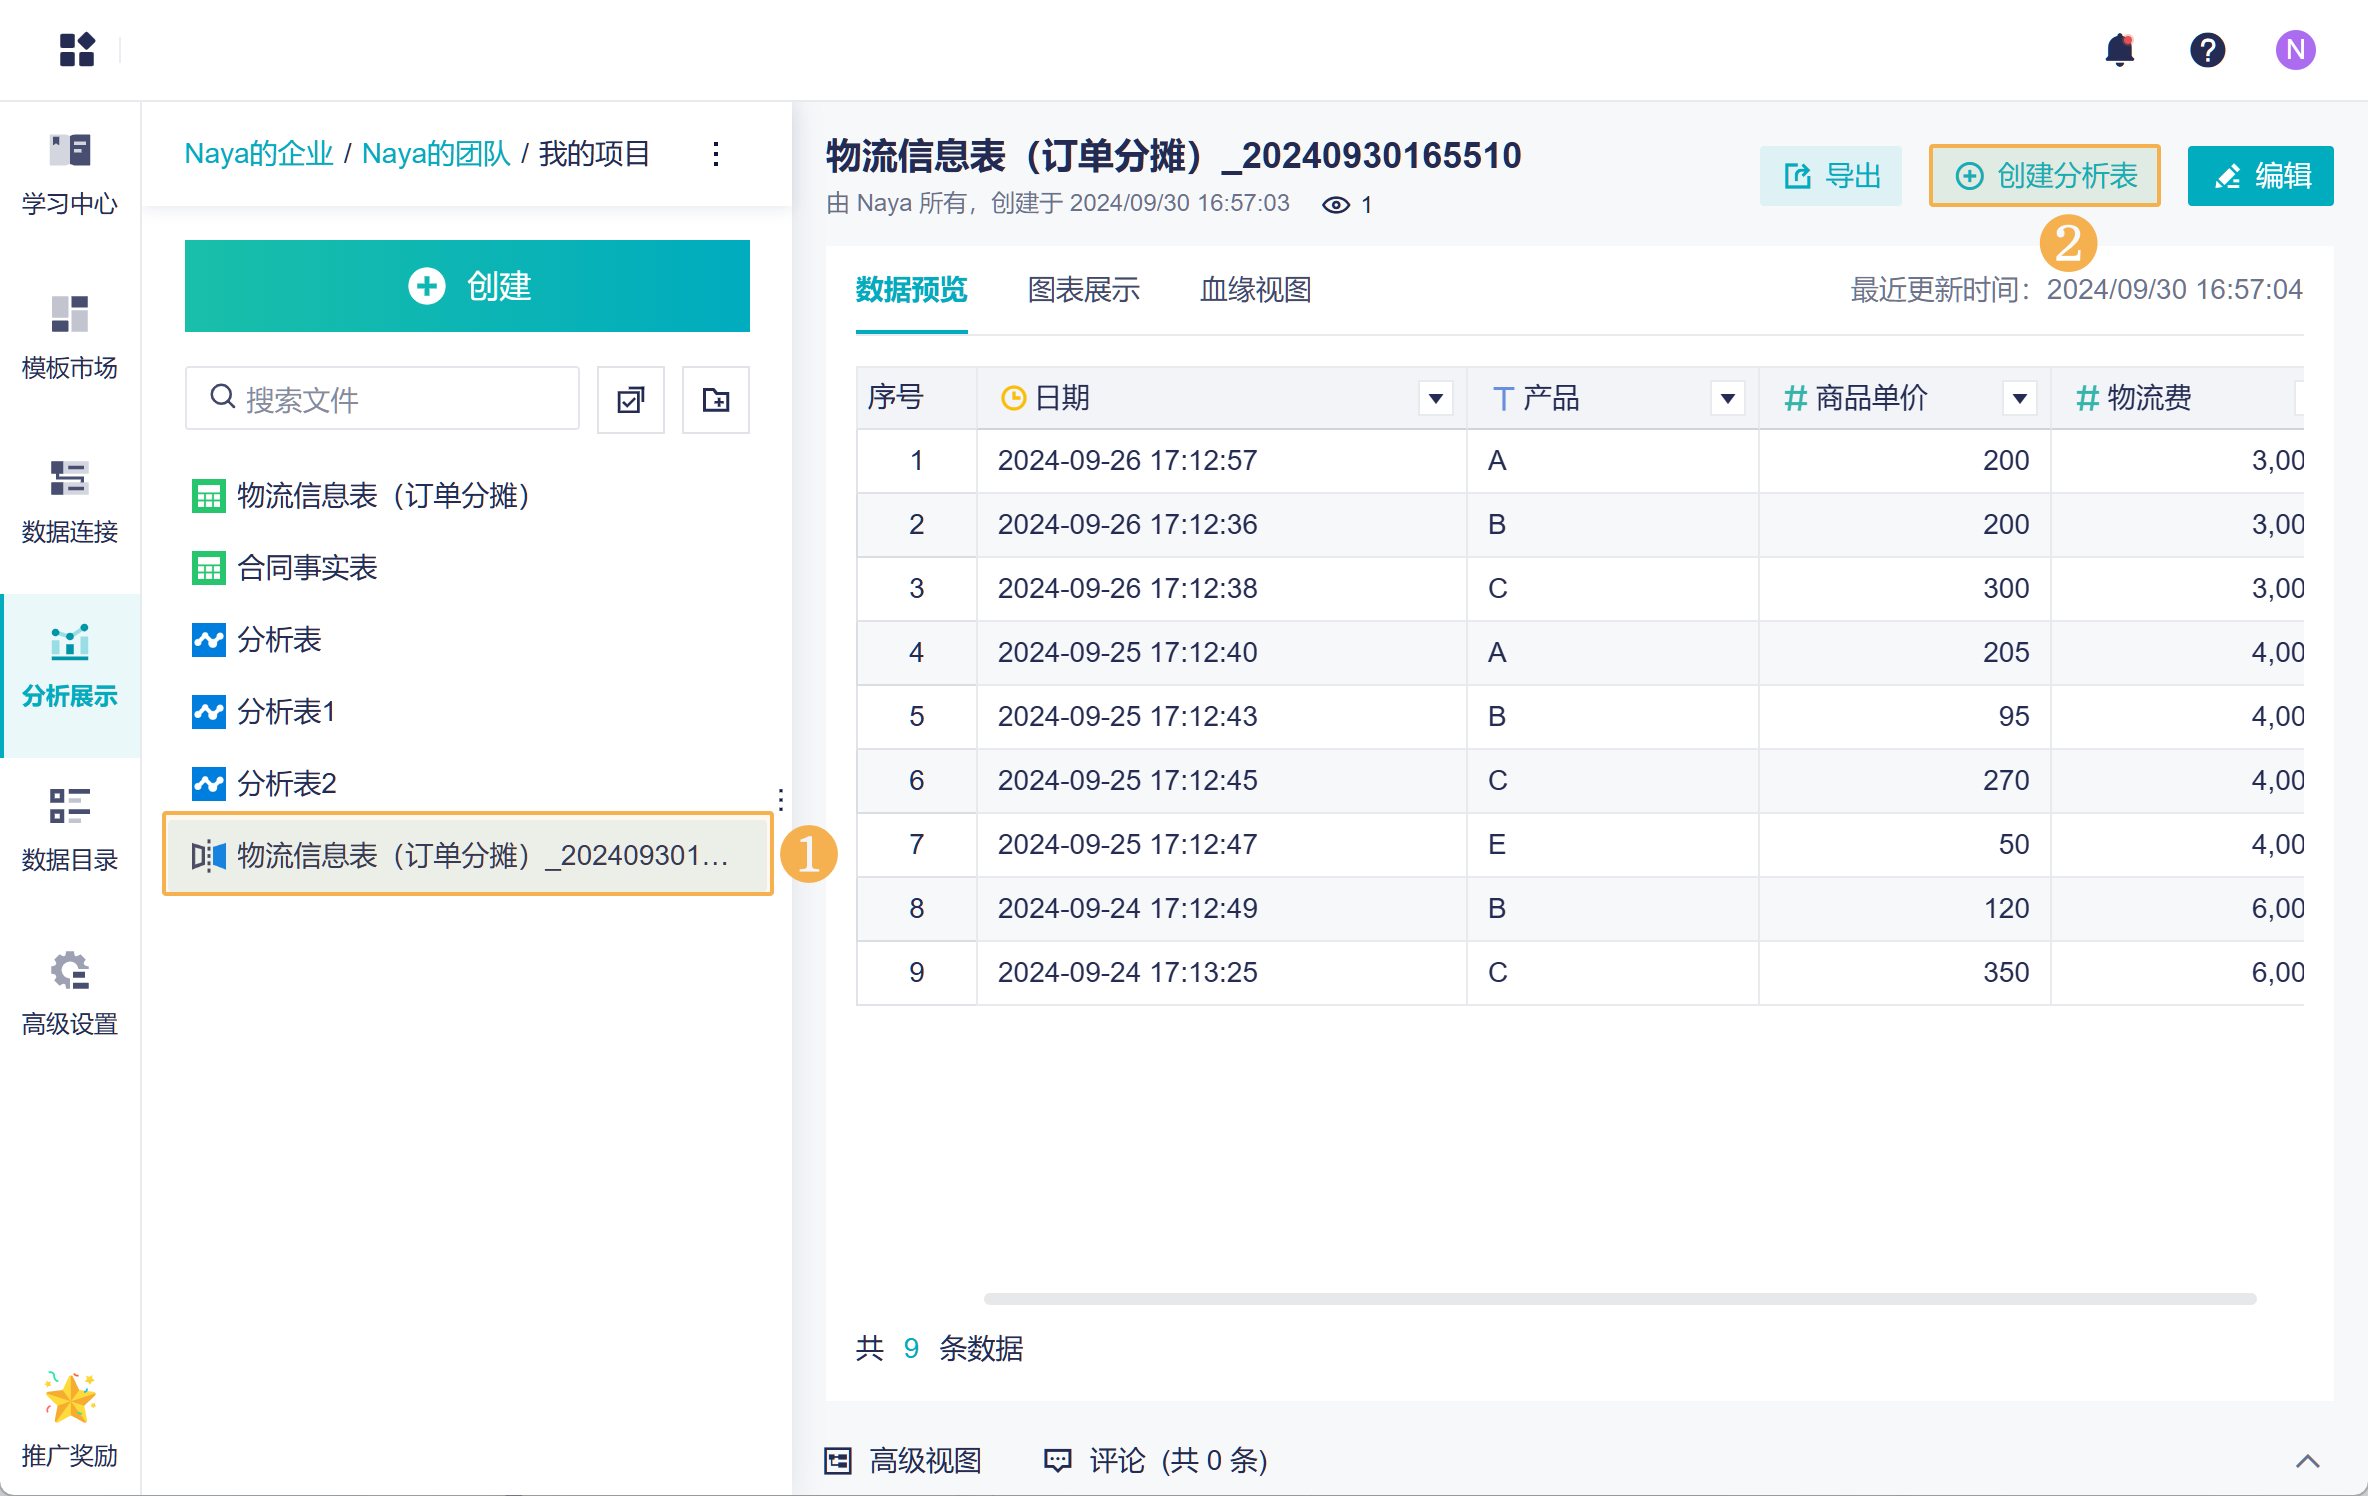Open the user avatar N menu

coord(2295,49)
